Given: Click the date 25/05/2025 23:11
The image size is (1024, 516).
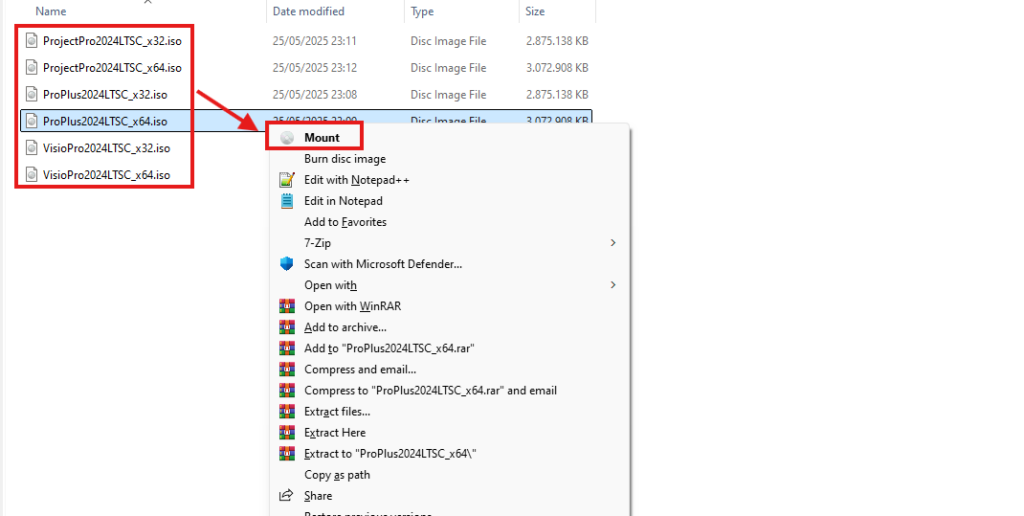Looking at the screenshot, I should point(314,40).
